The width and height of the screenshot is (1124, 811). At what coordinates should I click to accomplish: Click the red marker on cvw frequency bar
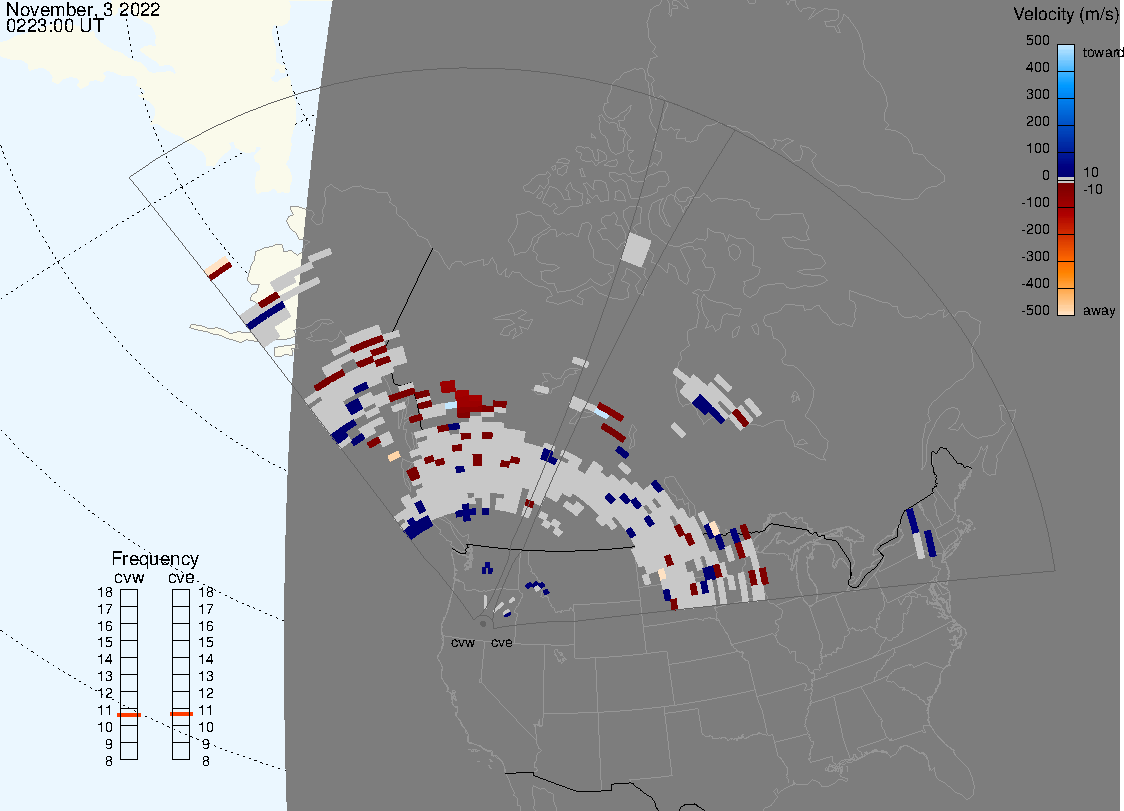(x=129, y=715)
